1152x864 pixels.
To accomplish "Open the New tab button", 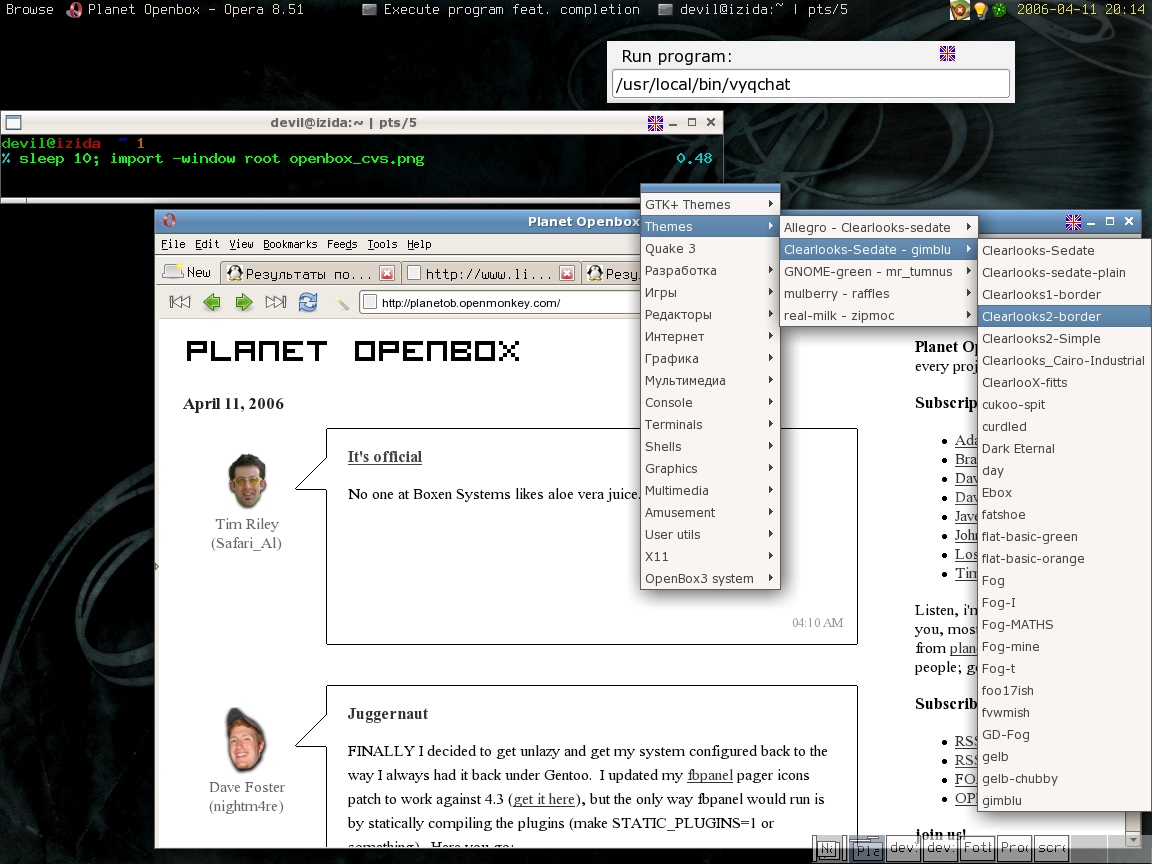I will pyautogui.click(x=187, y=273).
